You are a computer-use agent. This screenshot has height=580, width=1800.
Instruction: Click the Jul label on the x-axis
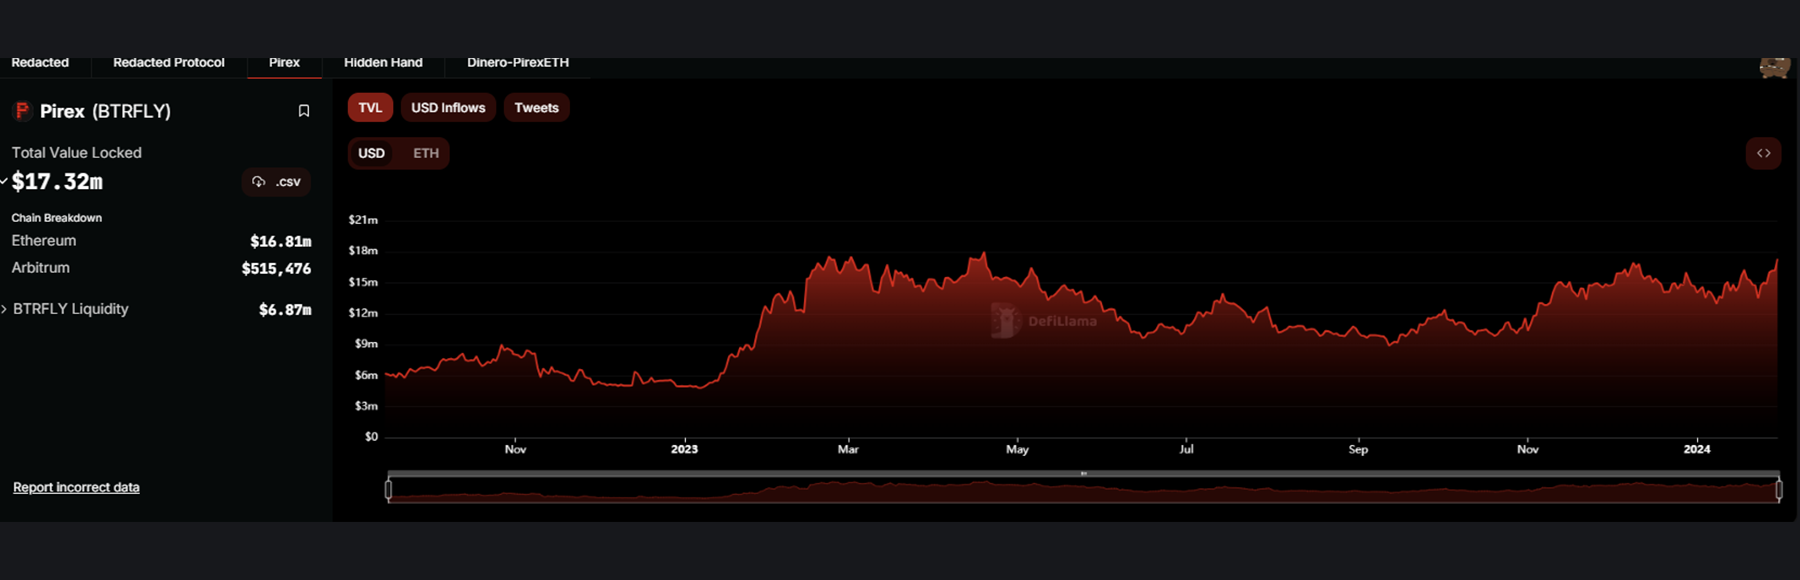click(1186, 449)
